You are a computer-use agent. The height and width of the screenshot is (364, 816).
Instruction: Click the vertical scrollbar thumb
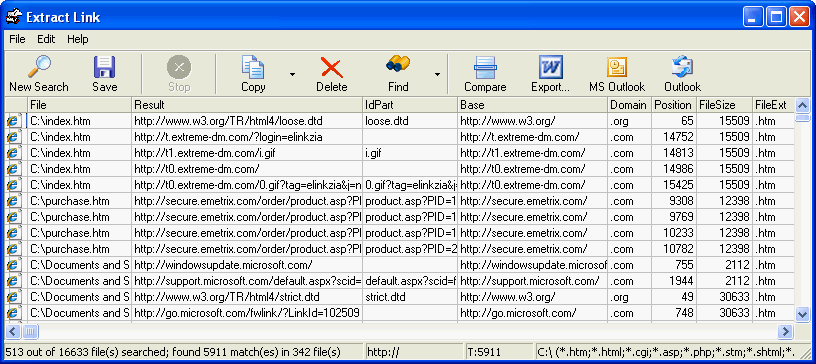803,118
